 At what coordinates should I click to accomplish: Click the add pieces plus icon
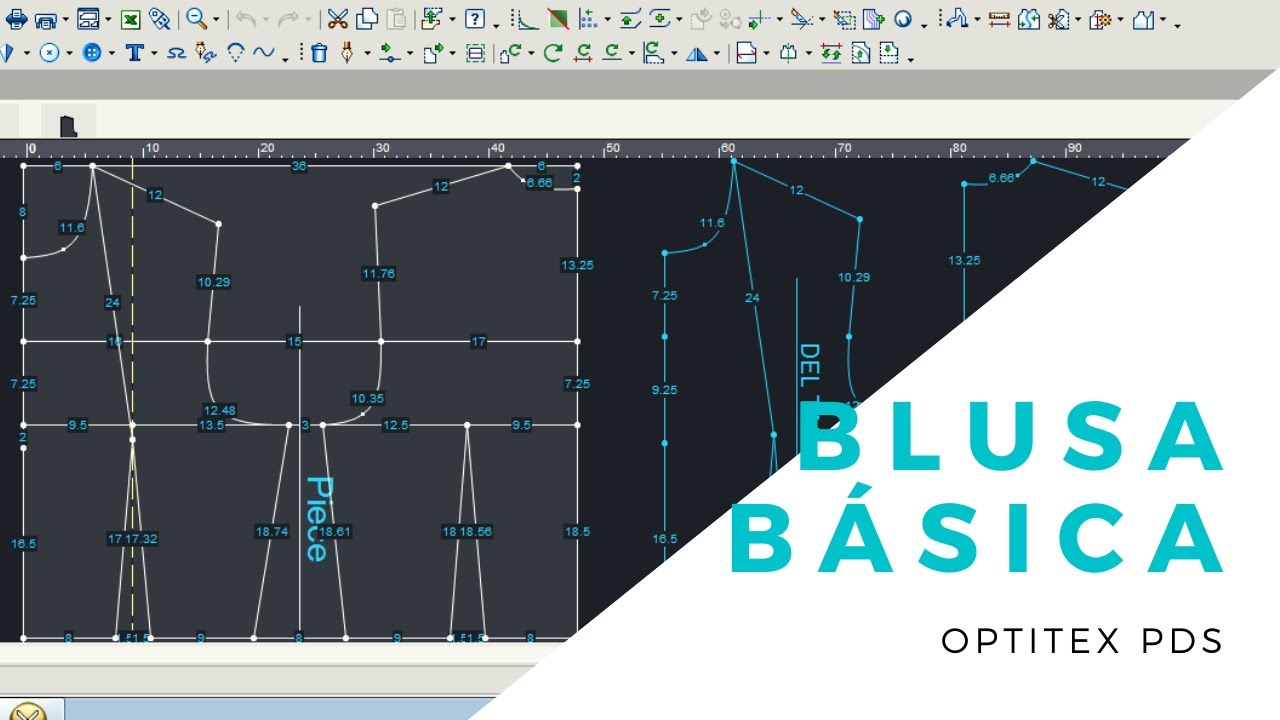(x=874, y=19)
